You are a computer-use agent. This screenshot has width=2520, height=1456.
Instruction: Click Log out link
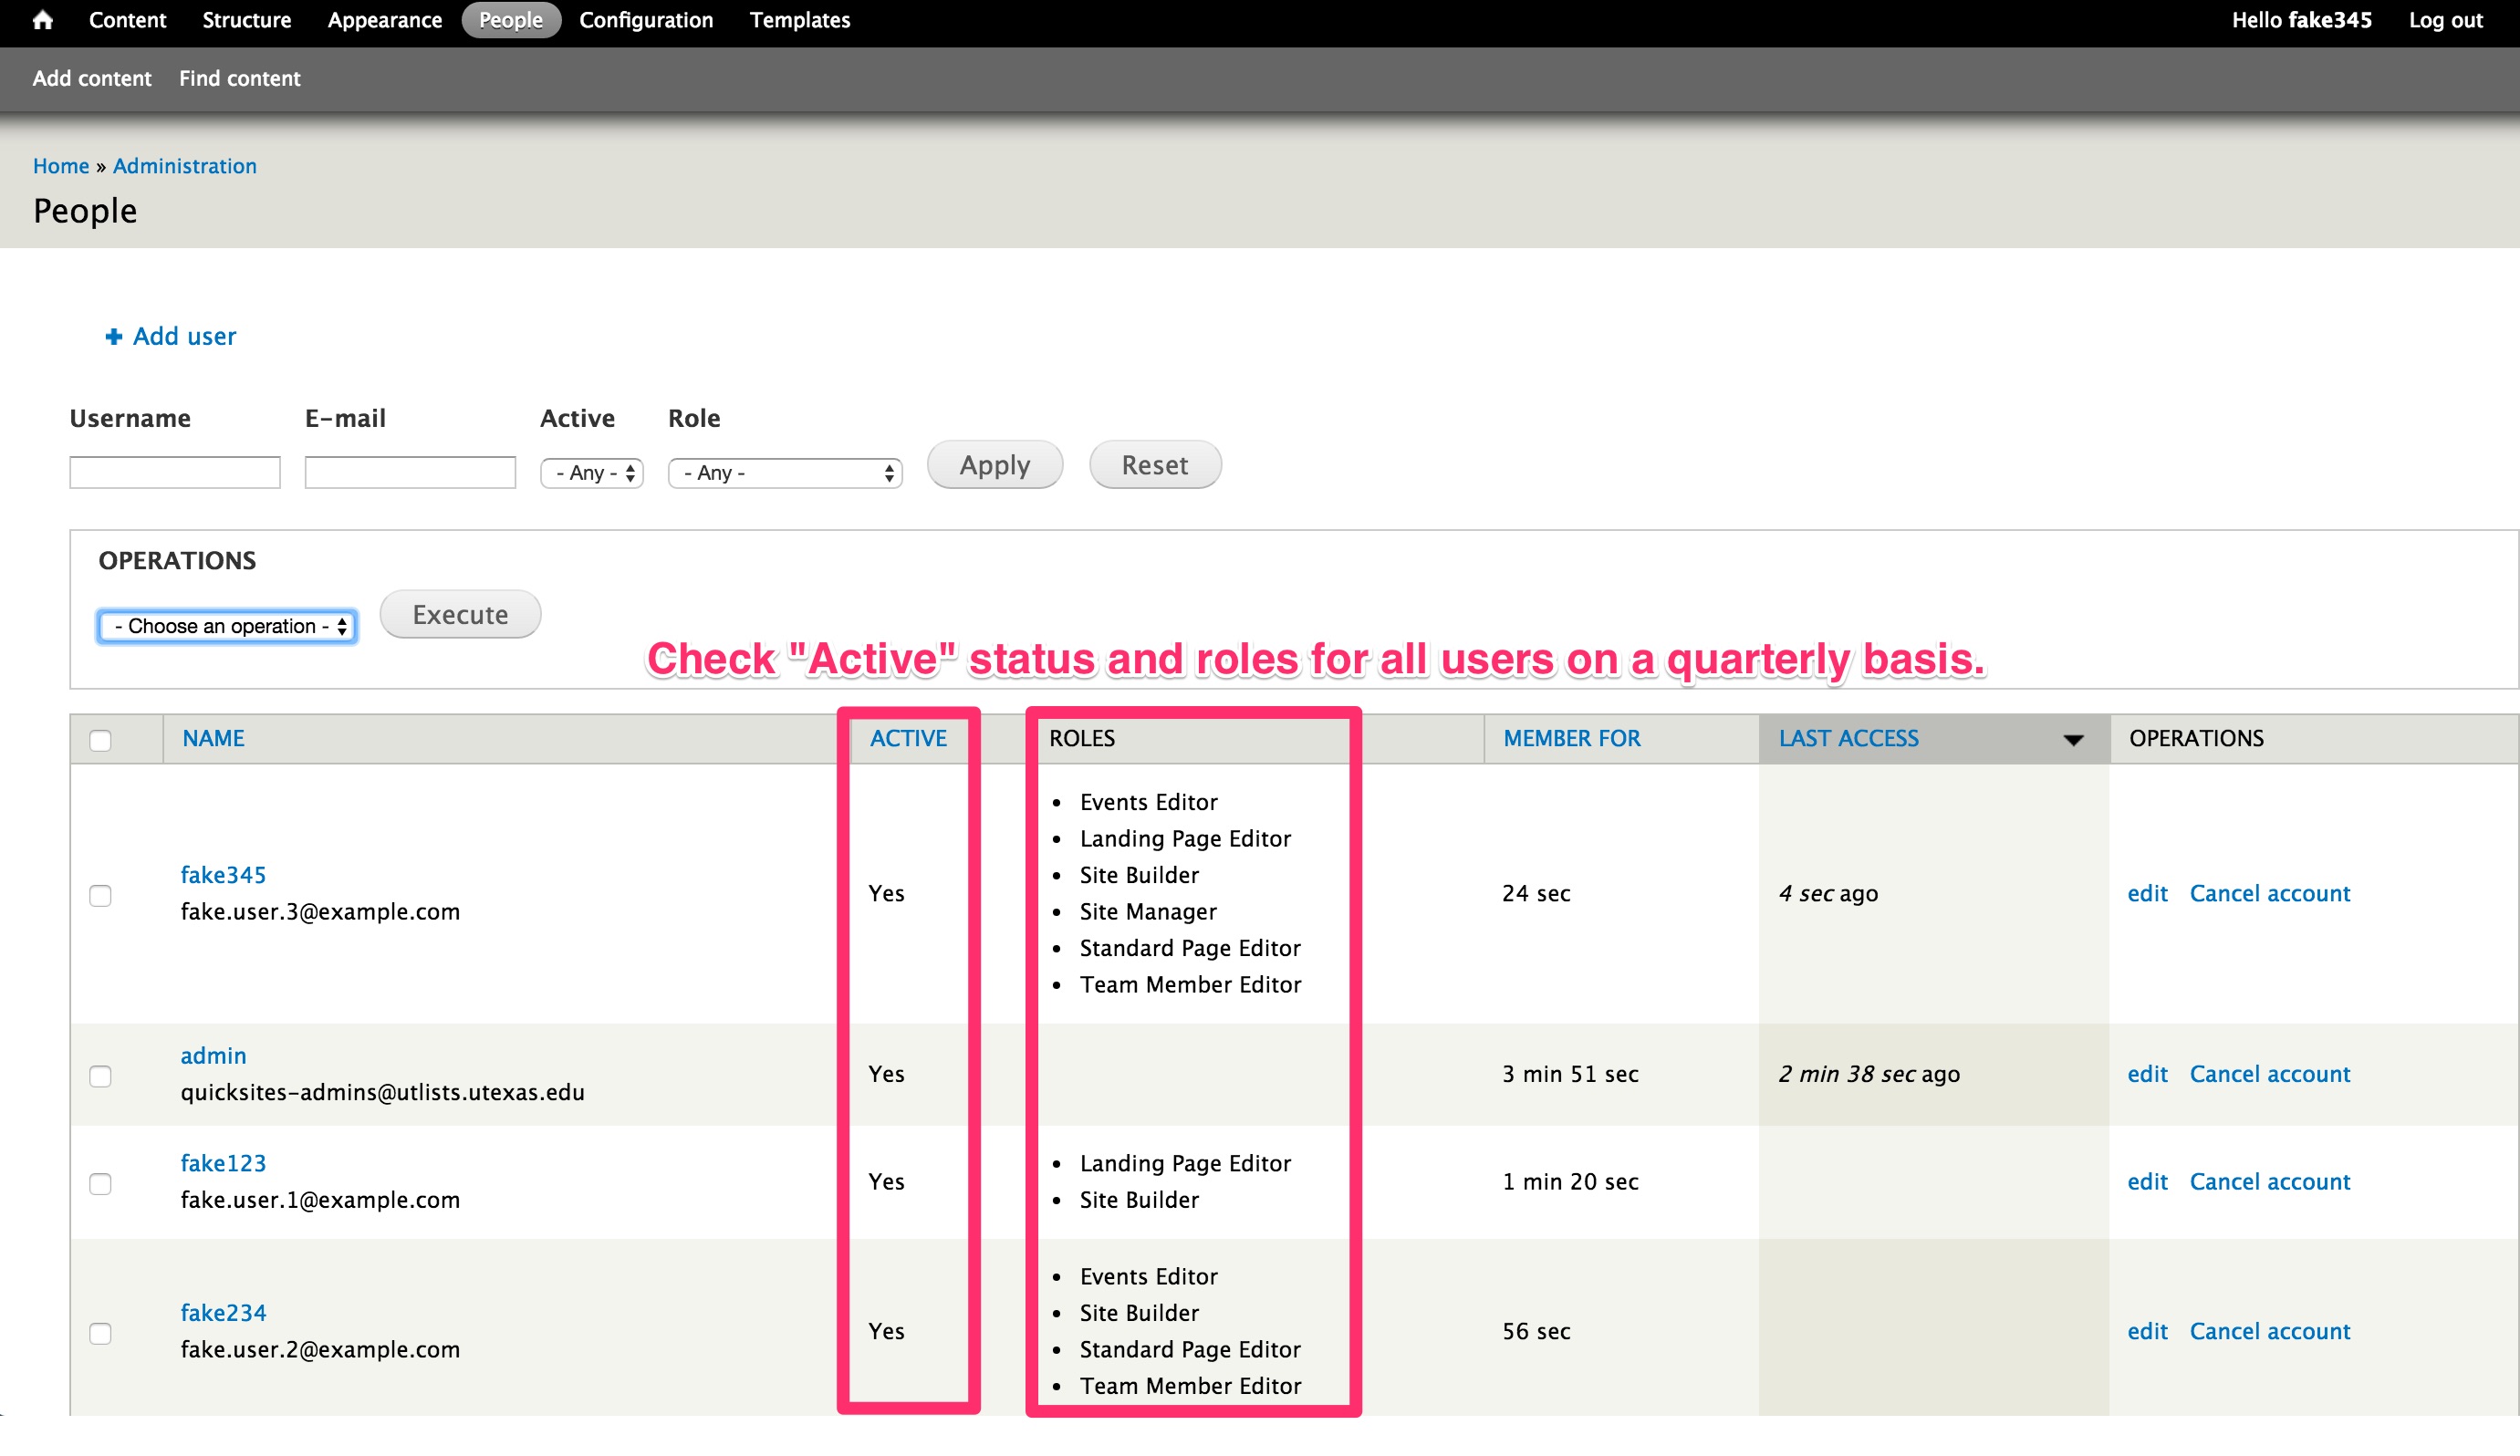click(x=2445, y=20)
